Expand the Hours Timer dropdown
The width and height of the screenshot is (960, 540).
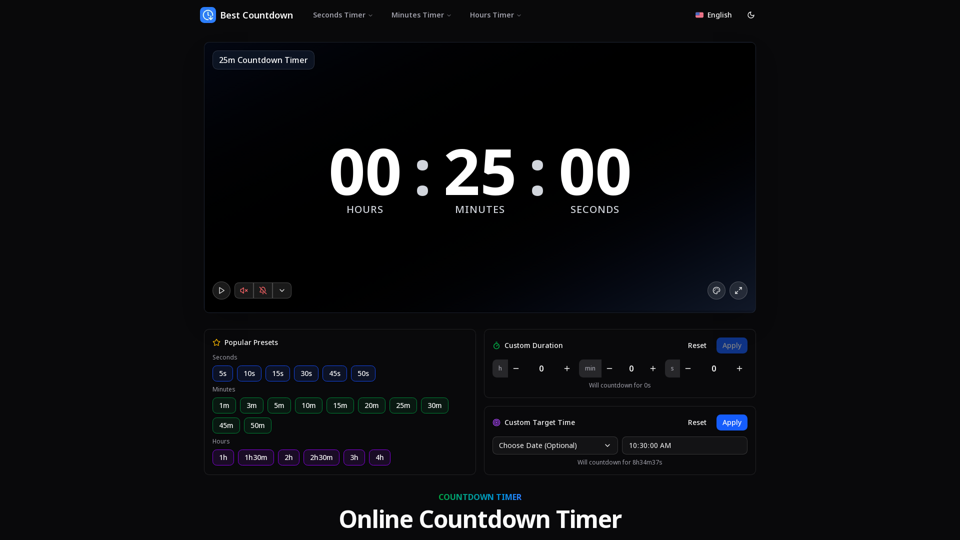495,15
